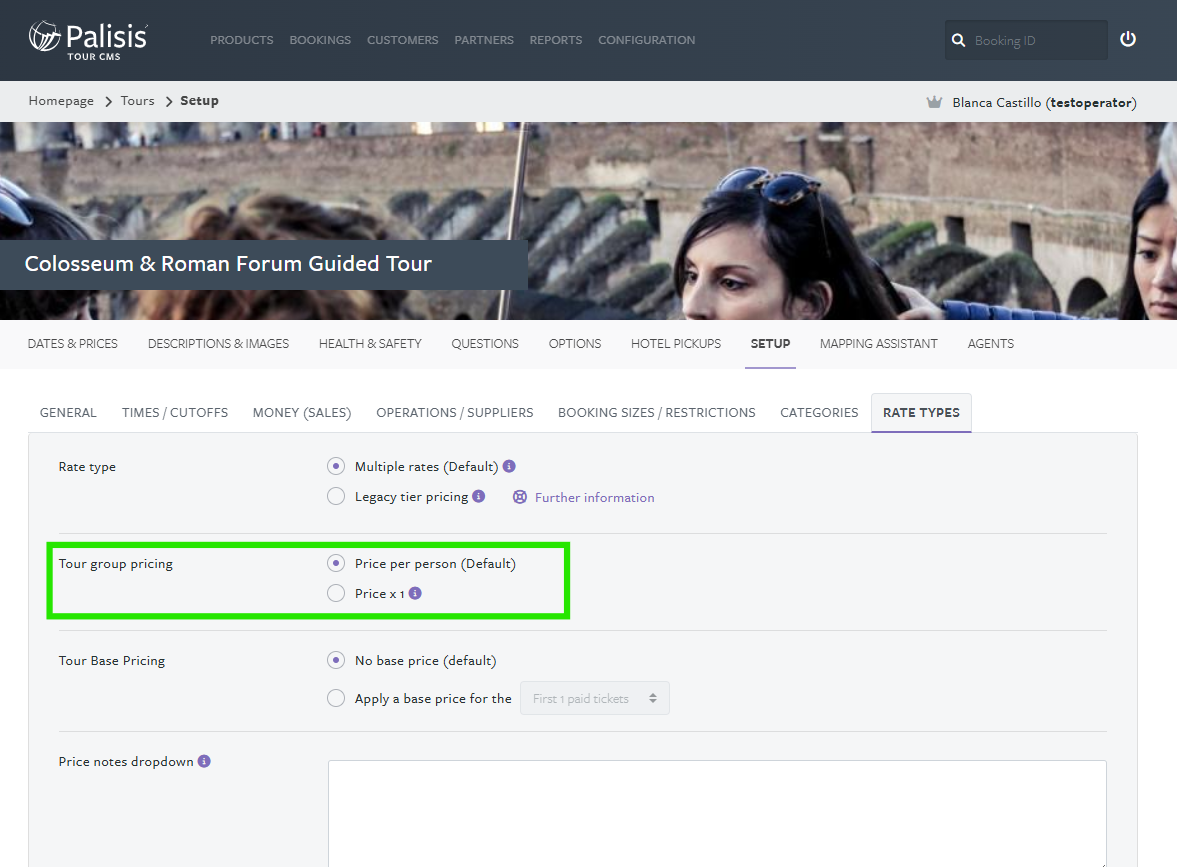Open the MONEY (SALES) sub-tab
This screenshot has width=1177, height=867.
click(302, 413)
